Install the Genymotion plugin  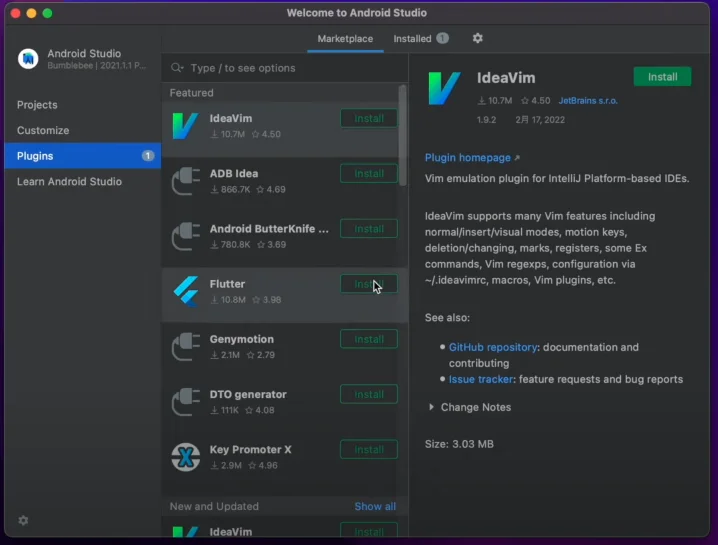(x=369, y=339)
